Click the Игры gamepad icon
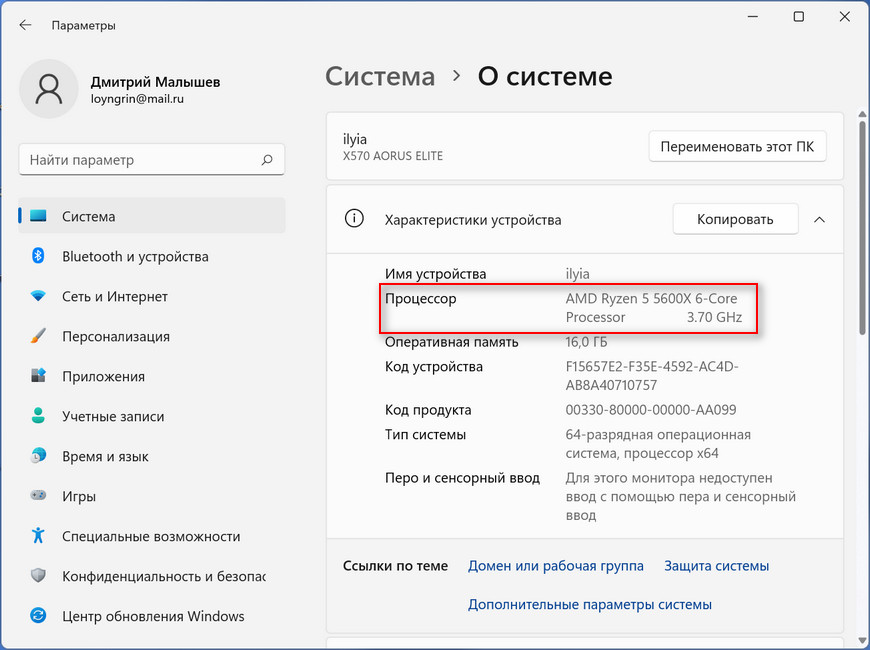This screenshot has width=870, height=650. [38, 496]
